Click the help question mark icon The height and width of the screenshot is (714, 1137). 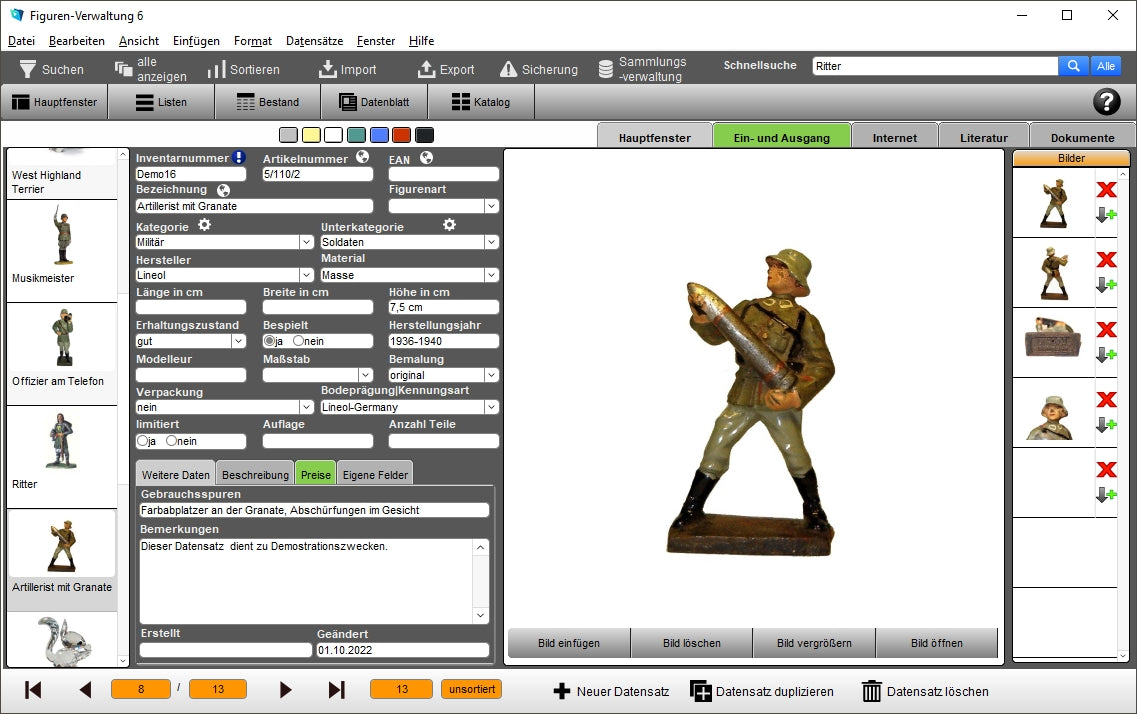(x=1107, y=102)
